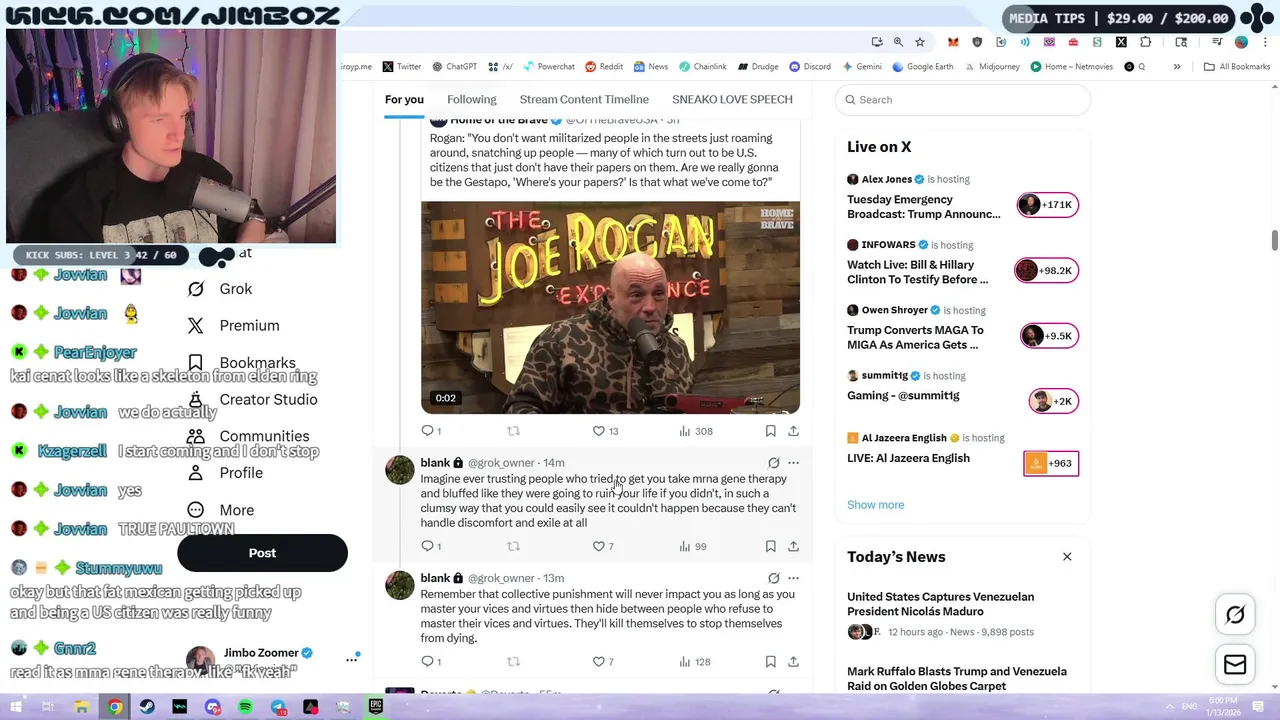Viewport: 1280px width, 720px height.
Task: Switch to the Following tab
Action: [x=472, y=100]
